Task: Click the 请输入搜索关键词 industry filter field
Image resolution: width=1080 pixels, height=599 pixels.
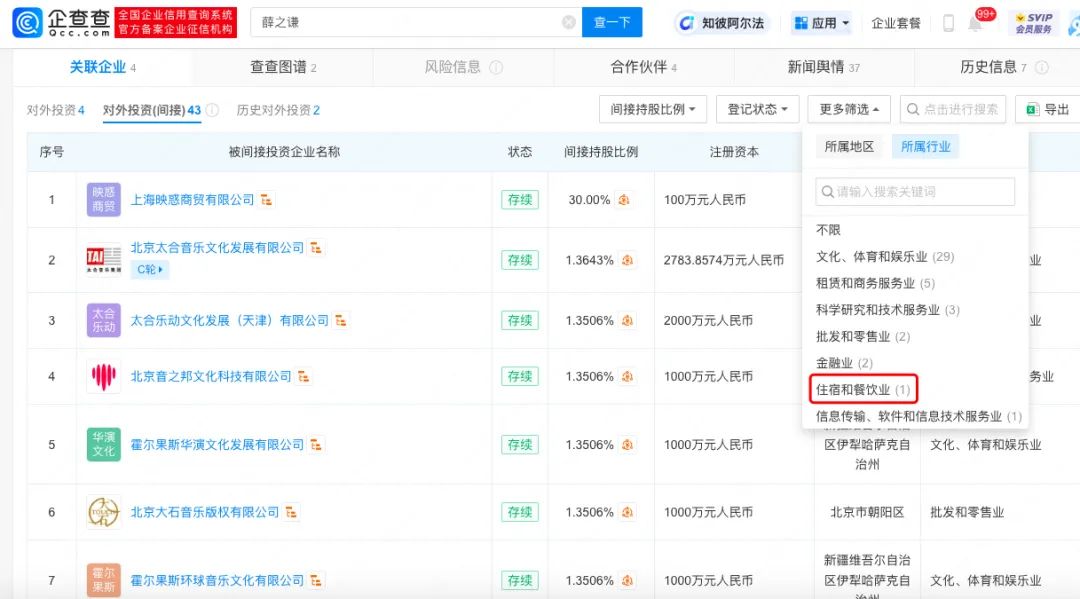Action: click(x=915, y=191)
